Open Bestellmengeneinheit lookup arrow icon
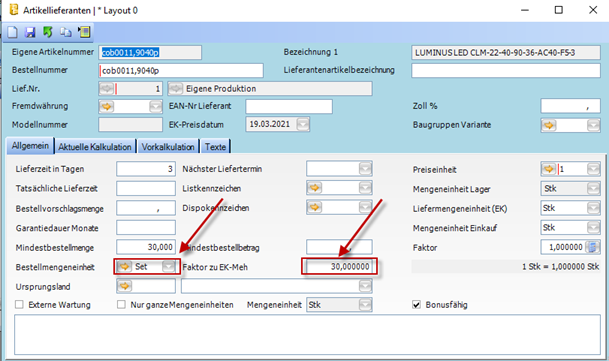This screenshot has height=361, width=609. tap(124, 267)
